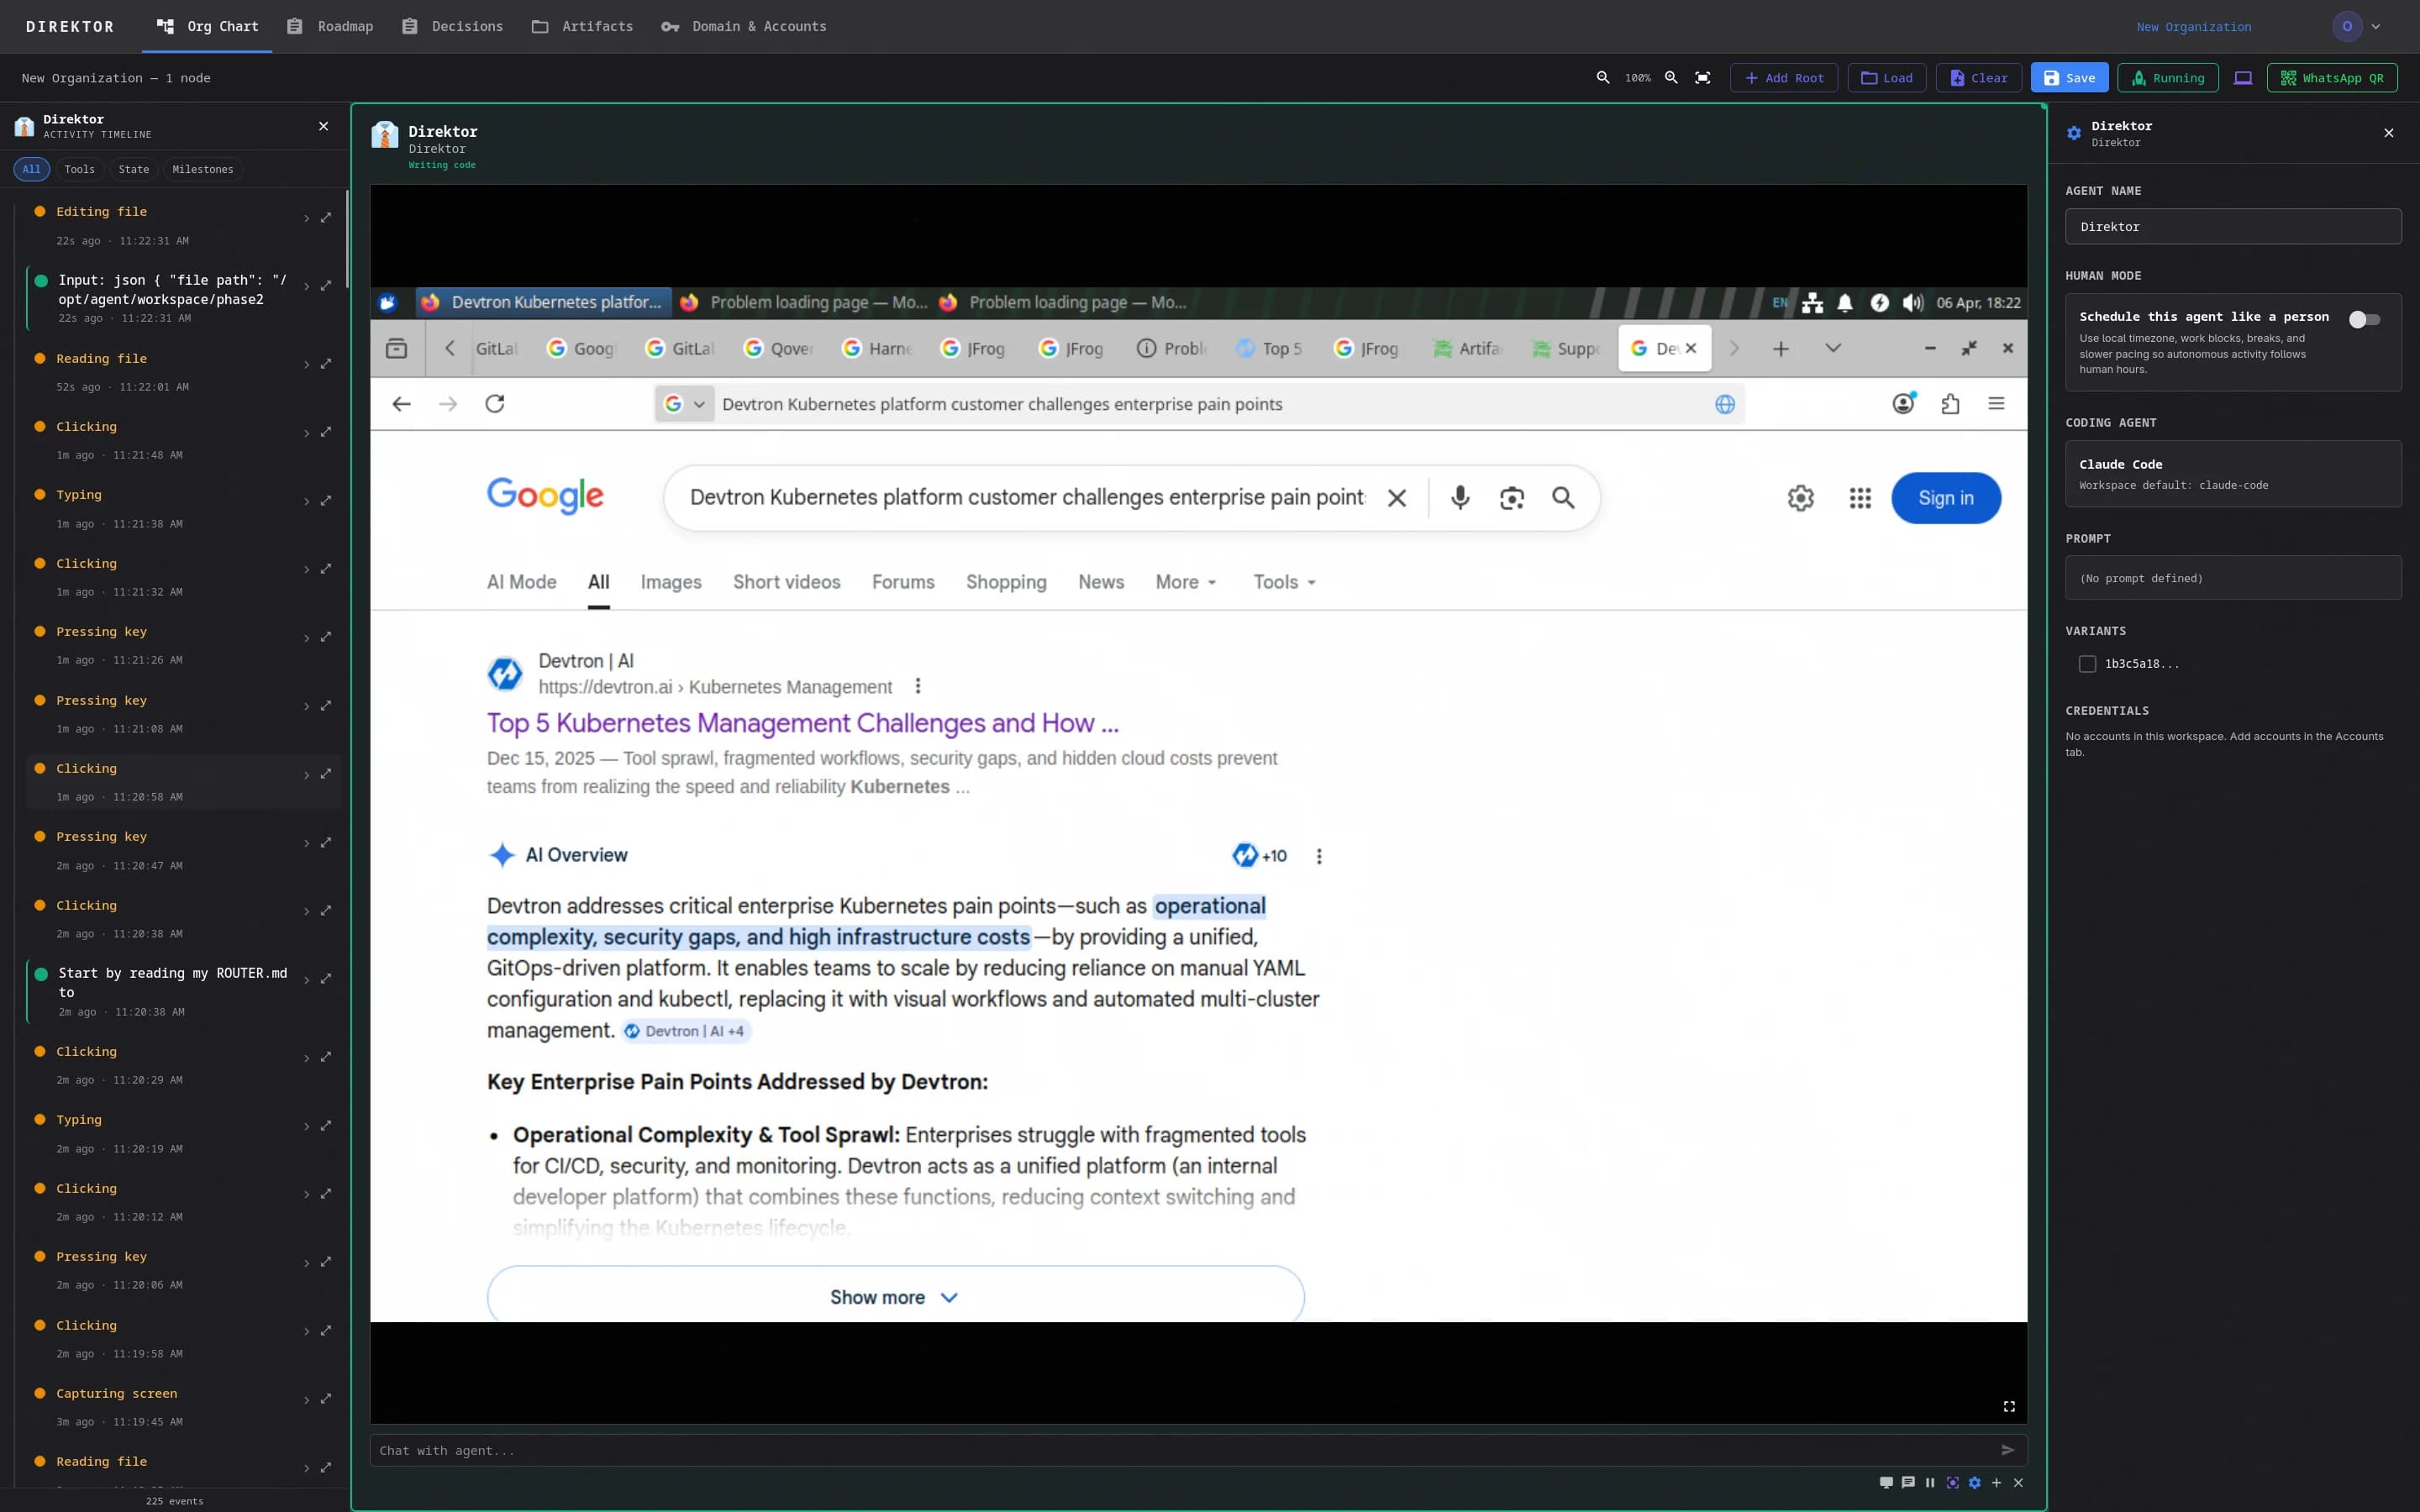Filter timeline by State
Viewport: 2420px width, 1512px height.
tap(134, 170)
